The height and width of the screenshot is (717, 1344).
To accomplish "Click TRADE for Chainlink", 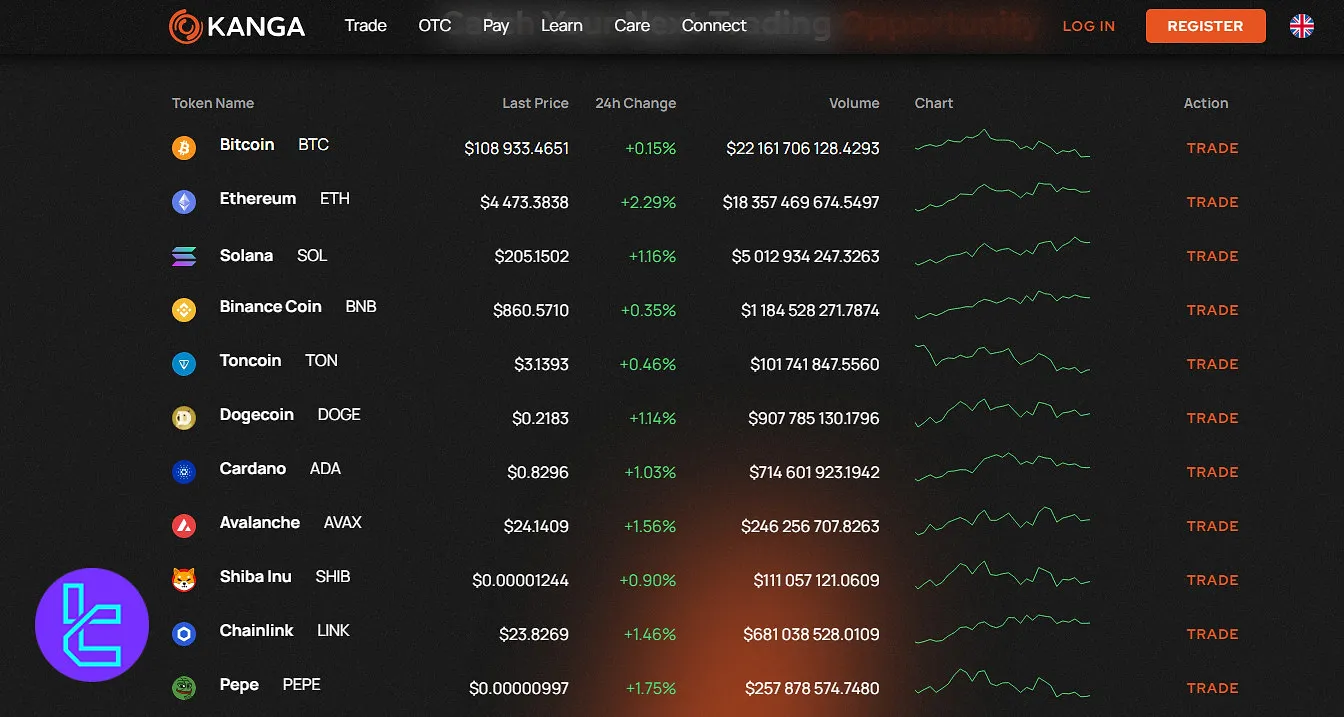I will [x=1212, y=634].
